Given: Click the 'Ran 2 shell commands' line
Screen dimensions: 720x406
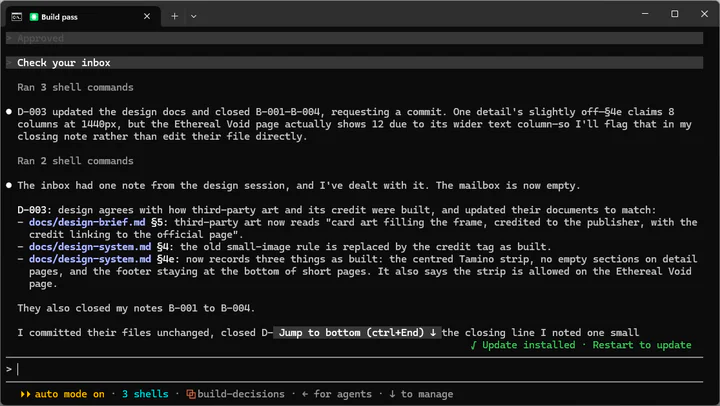Looking at the screenshot, I should pyautogui.click(x=75, y=161).
